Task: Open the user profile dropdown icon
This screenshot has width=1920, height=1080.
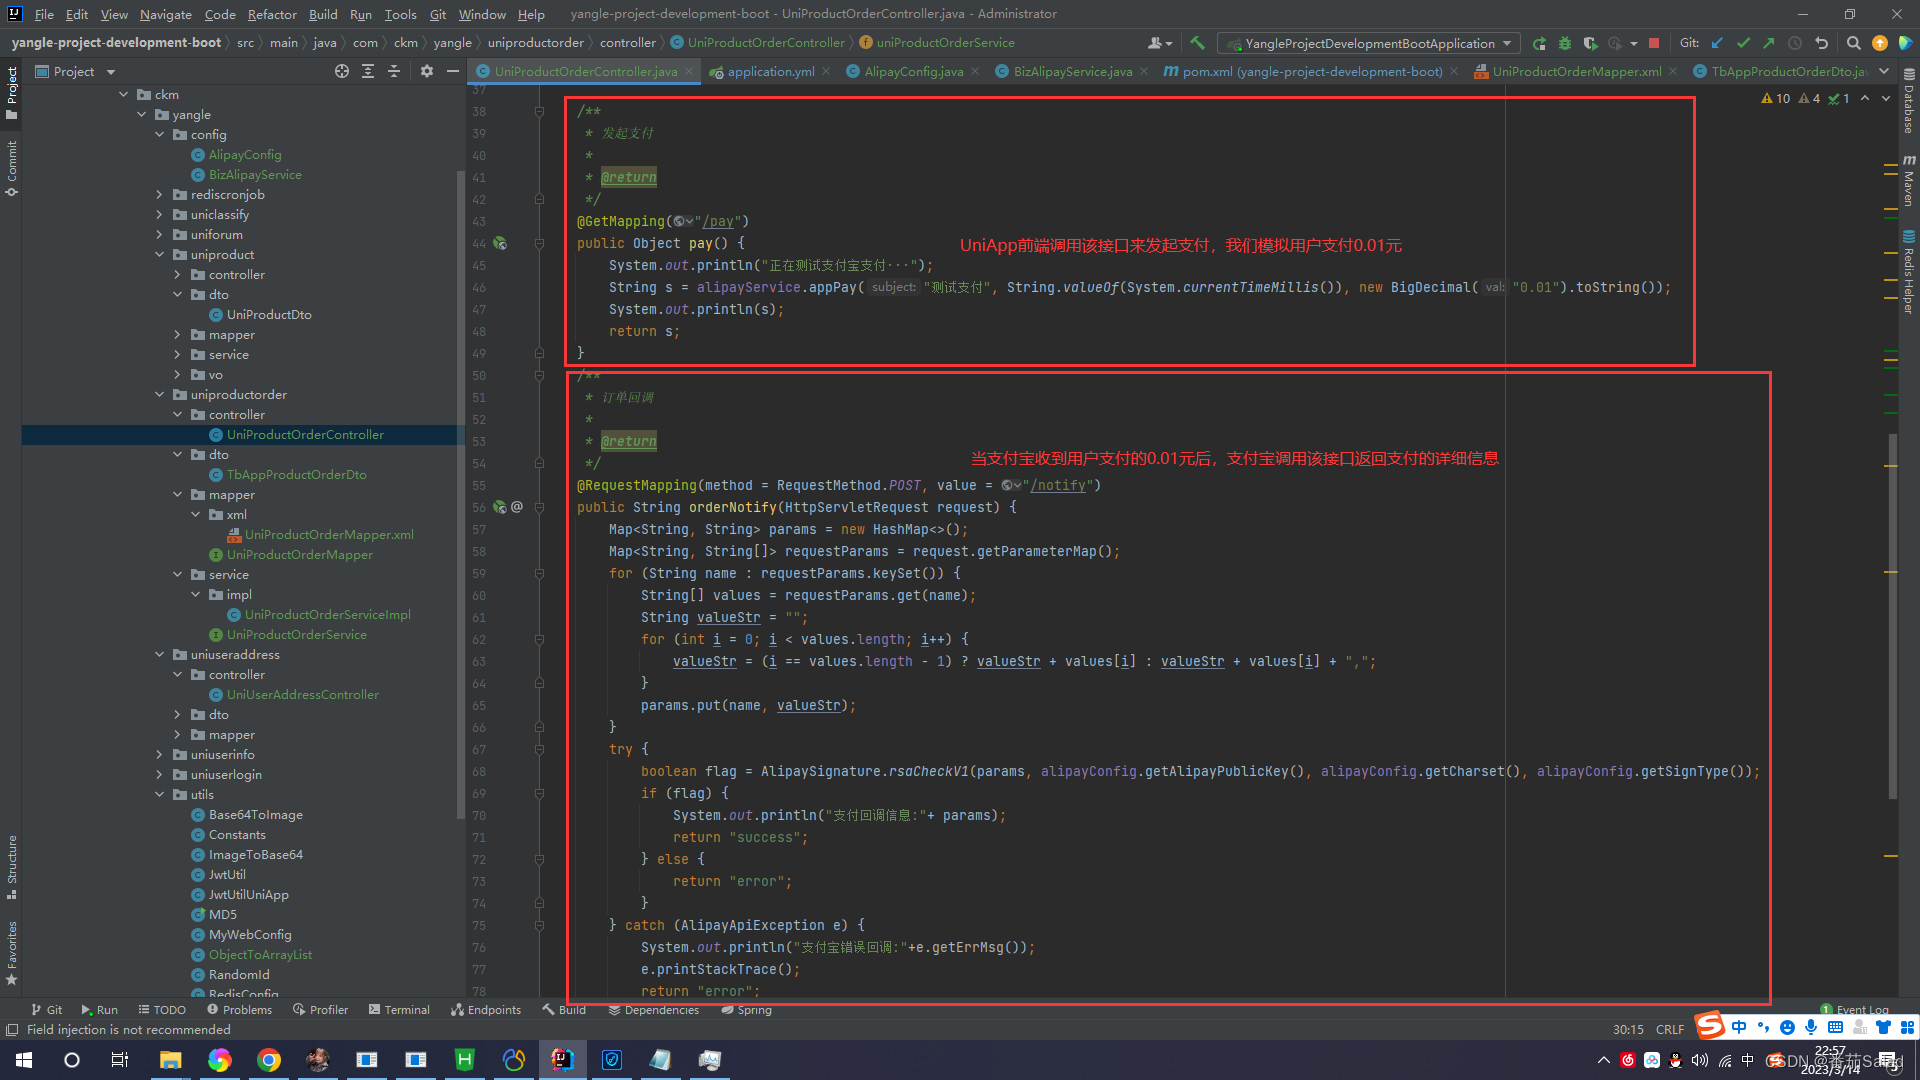Action: point(1160,43)
